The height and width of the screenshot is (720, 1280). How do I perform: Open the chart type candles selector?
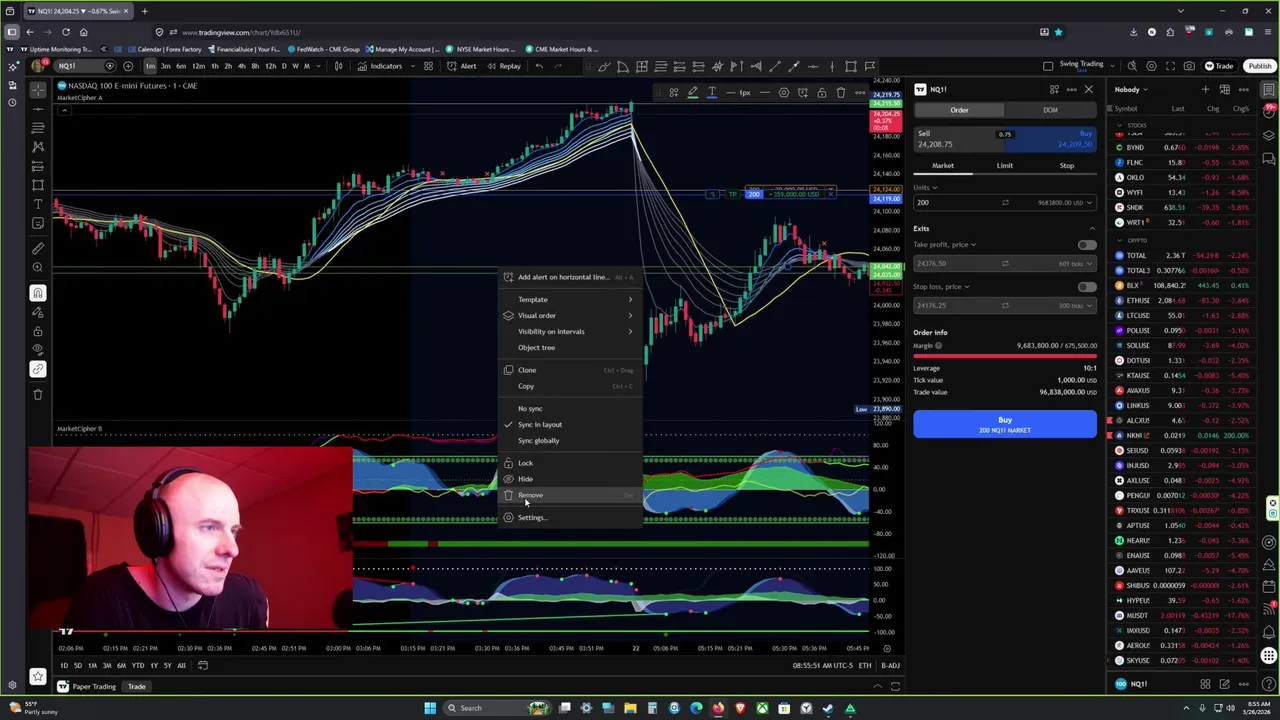(339, 66)
